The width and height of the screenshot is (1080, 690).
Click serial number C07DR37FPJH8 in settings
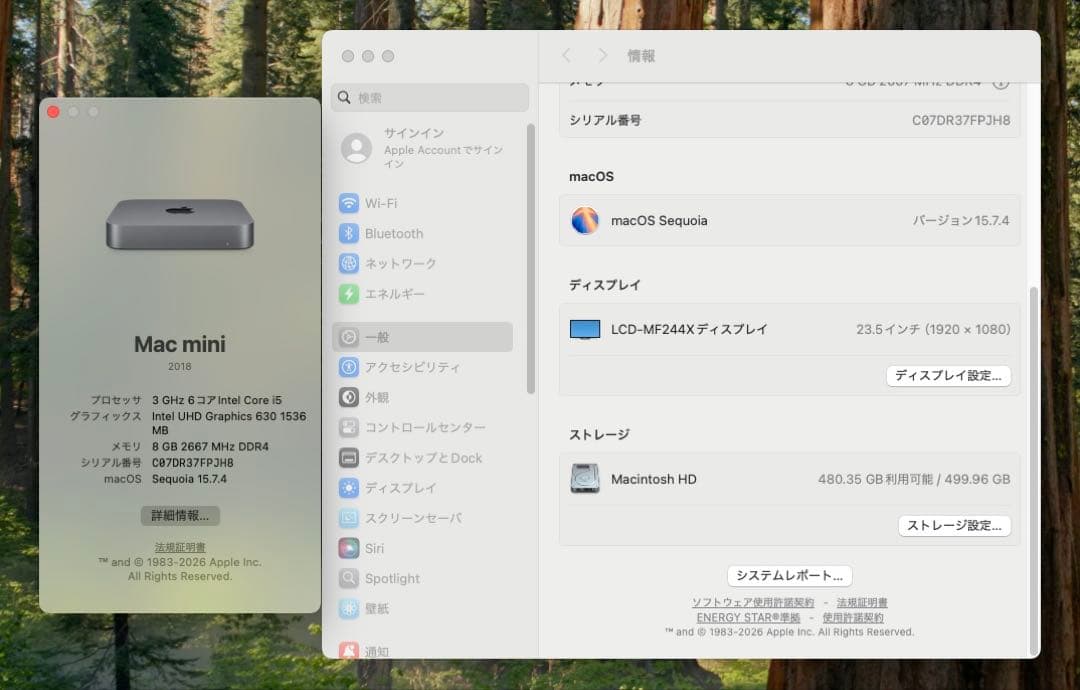point(961,121)
